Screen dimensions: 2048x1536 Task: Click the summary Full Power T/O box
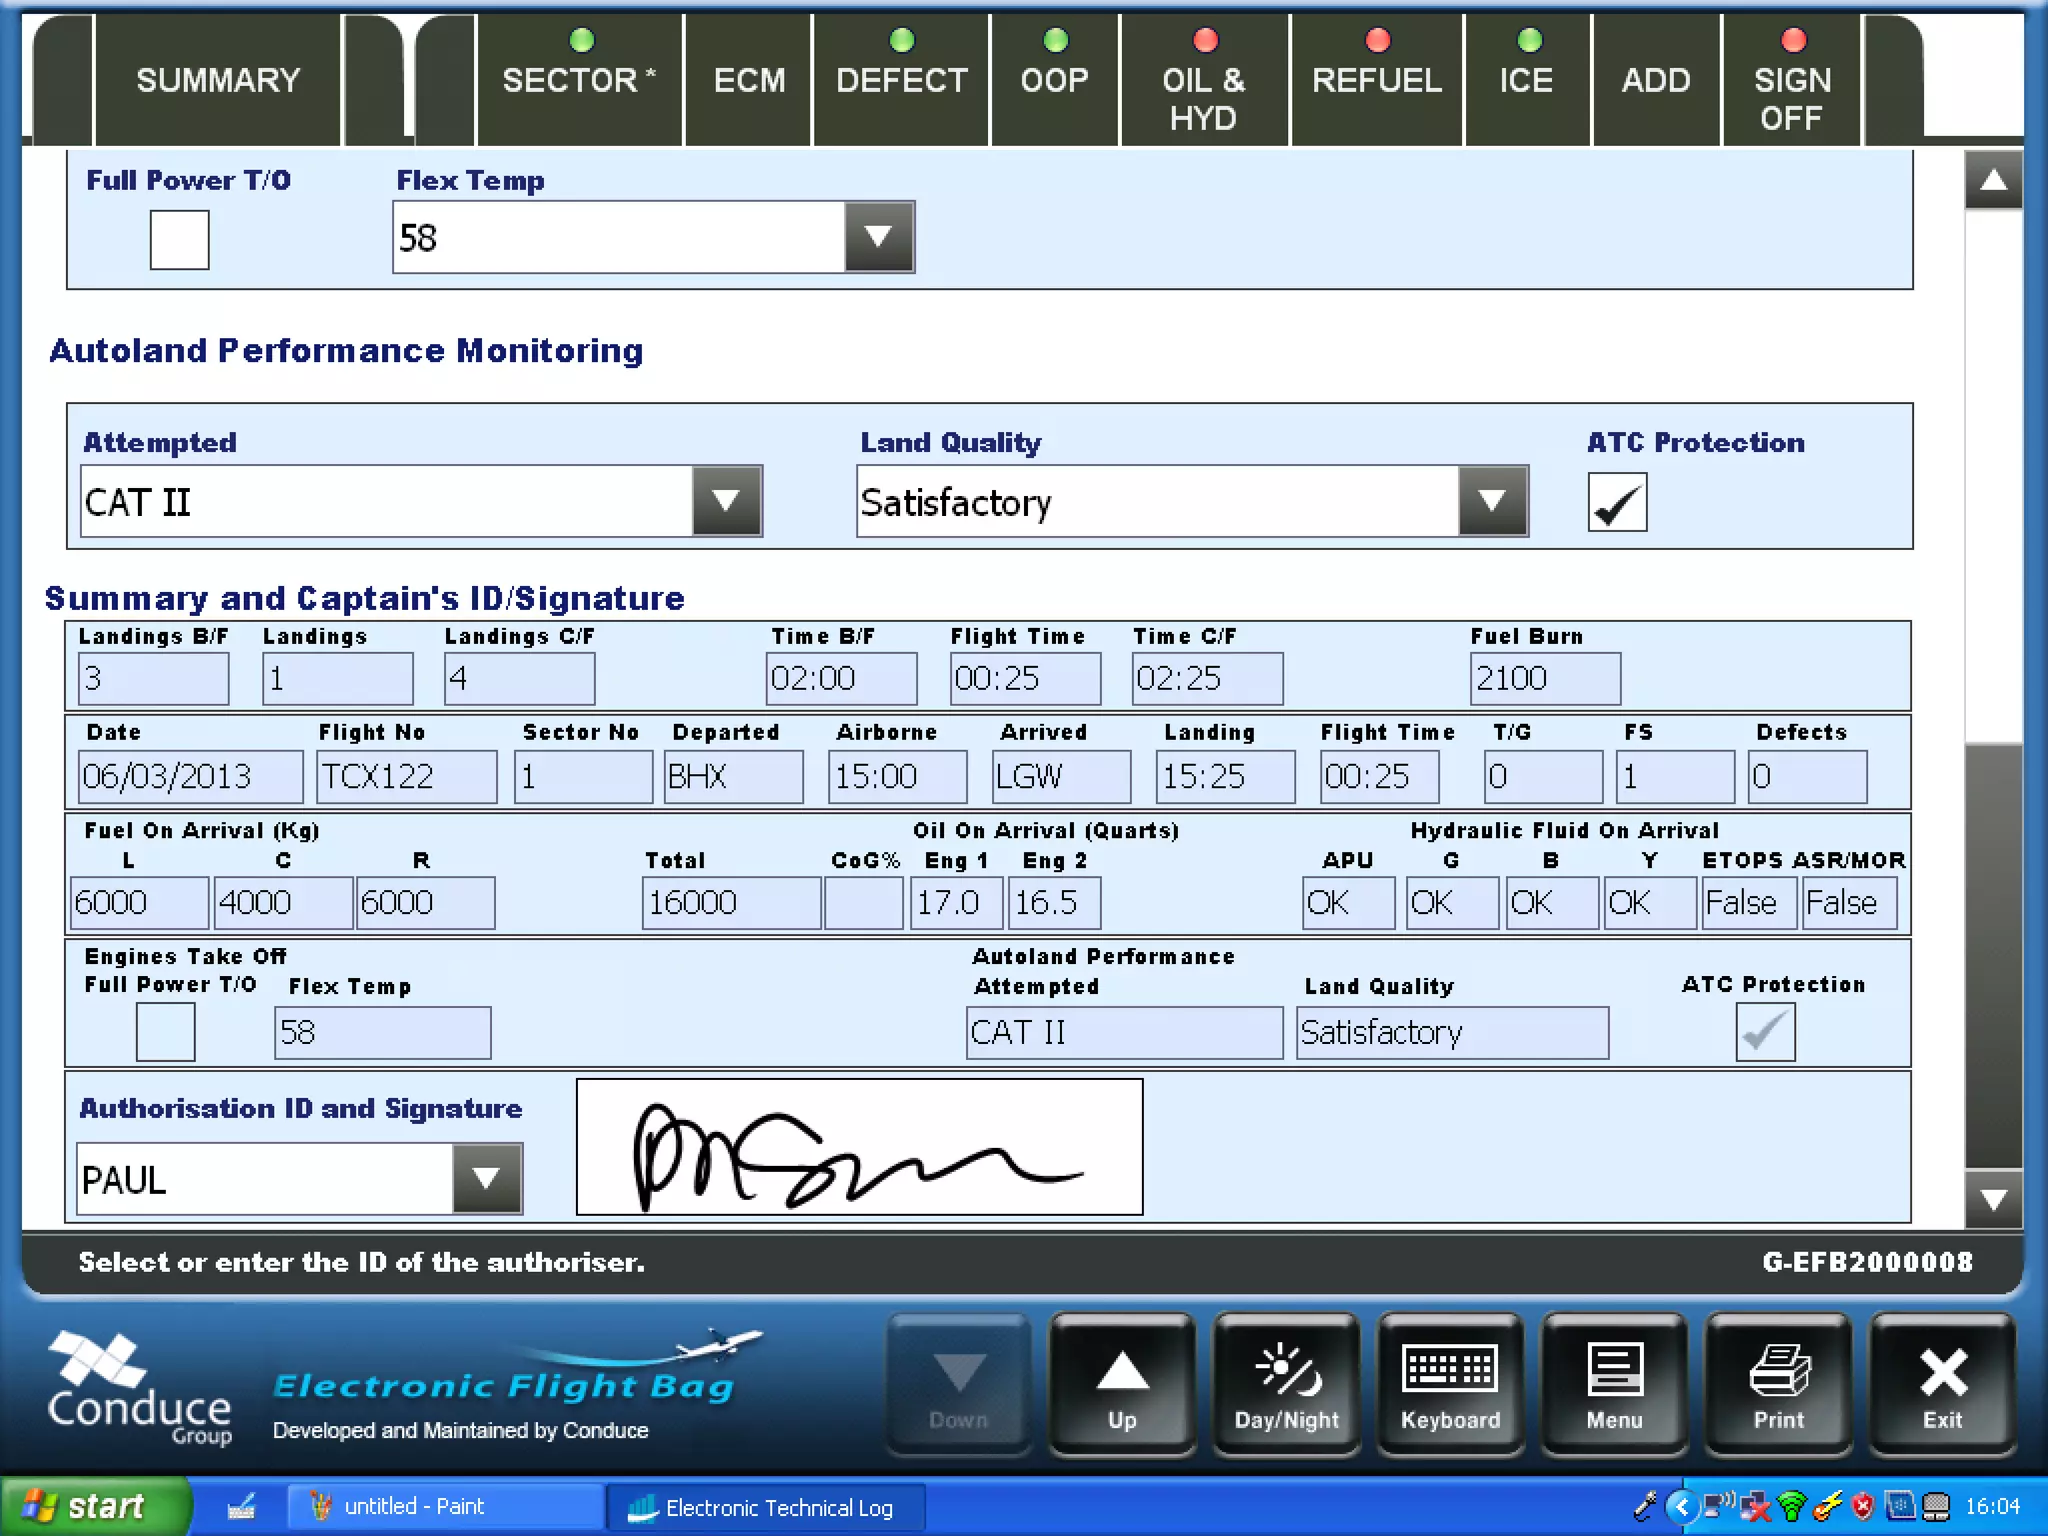165,1033
